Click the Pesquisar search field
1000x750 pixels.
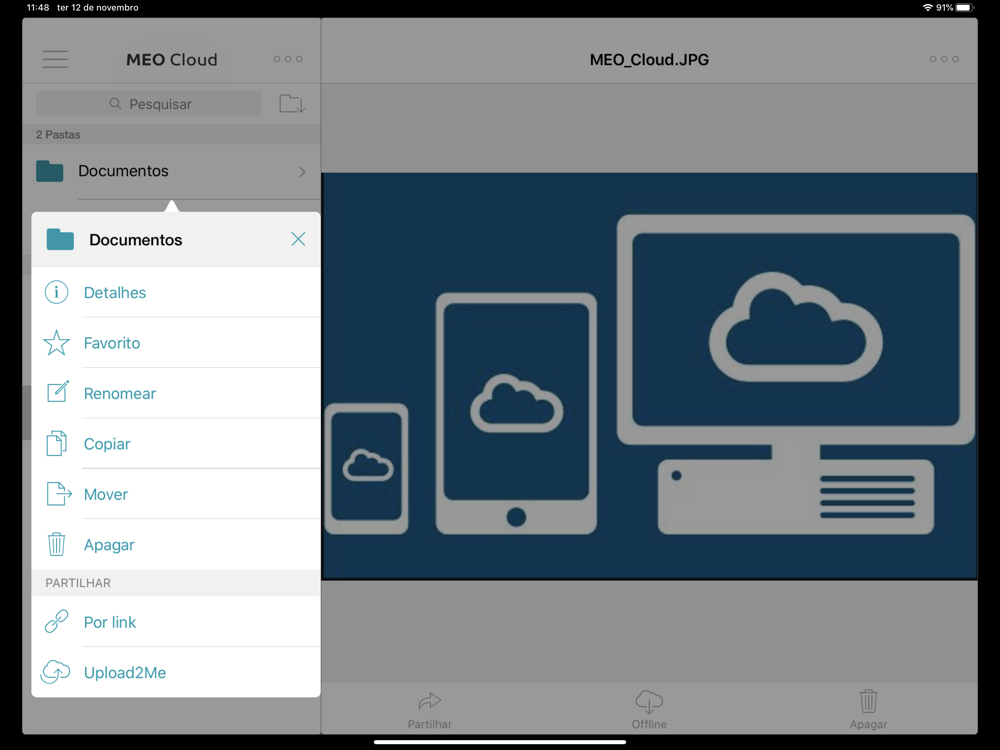click(x=150, y=104)
